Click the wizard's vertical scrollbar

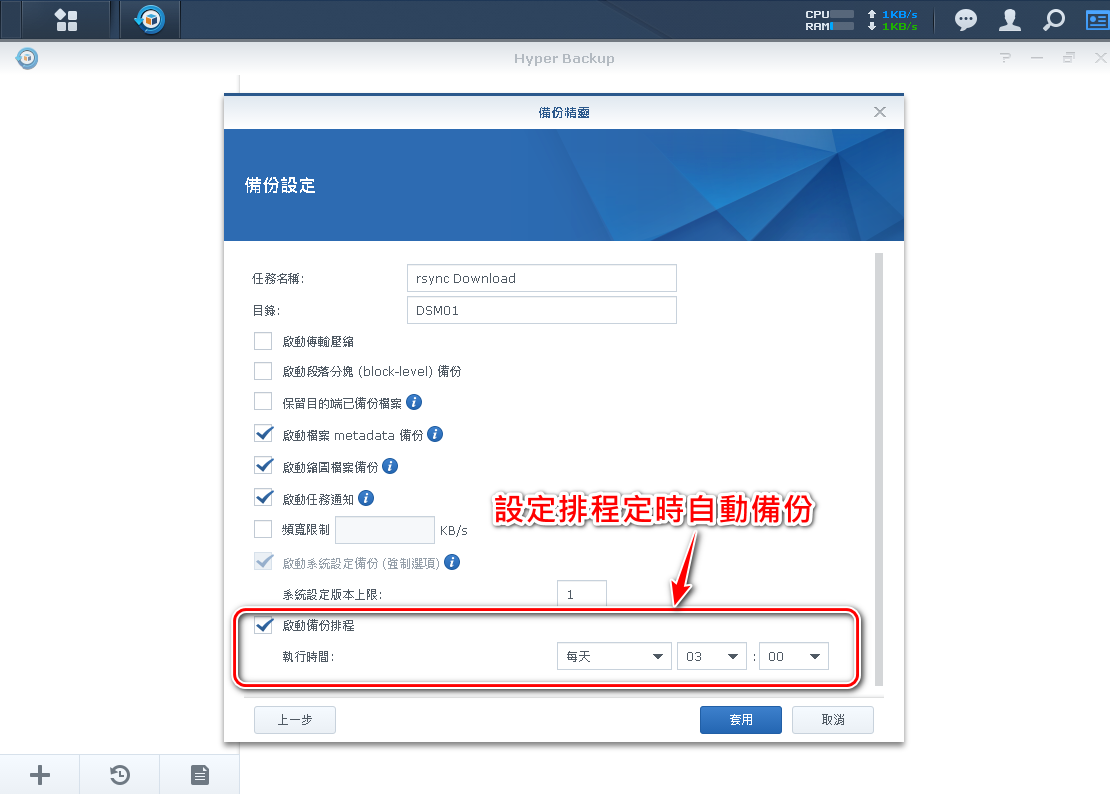(x=879, y=460)
